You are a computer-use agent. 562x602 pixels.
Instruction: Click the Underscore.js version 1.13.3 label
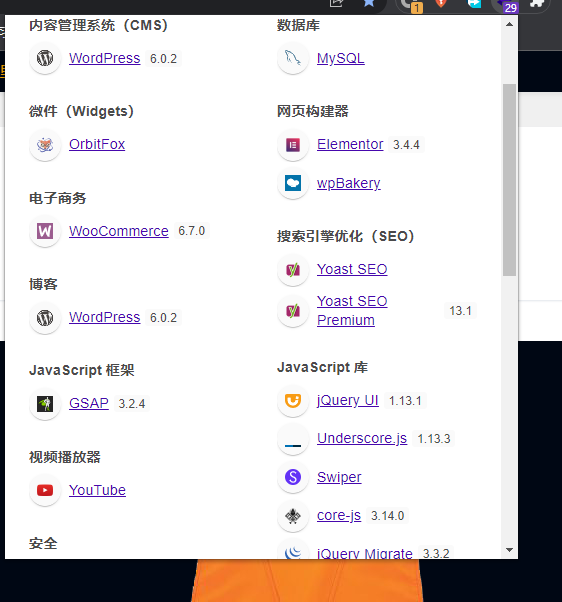point(434,439)
